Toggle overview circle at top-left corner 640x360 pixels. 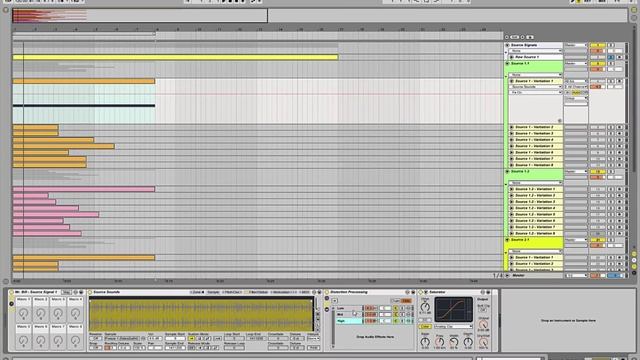click(x=6, y=10)
